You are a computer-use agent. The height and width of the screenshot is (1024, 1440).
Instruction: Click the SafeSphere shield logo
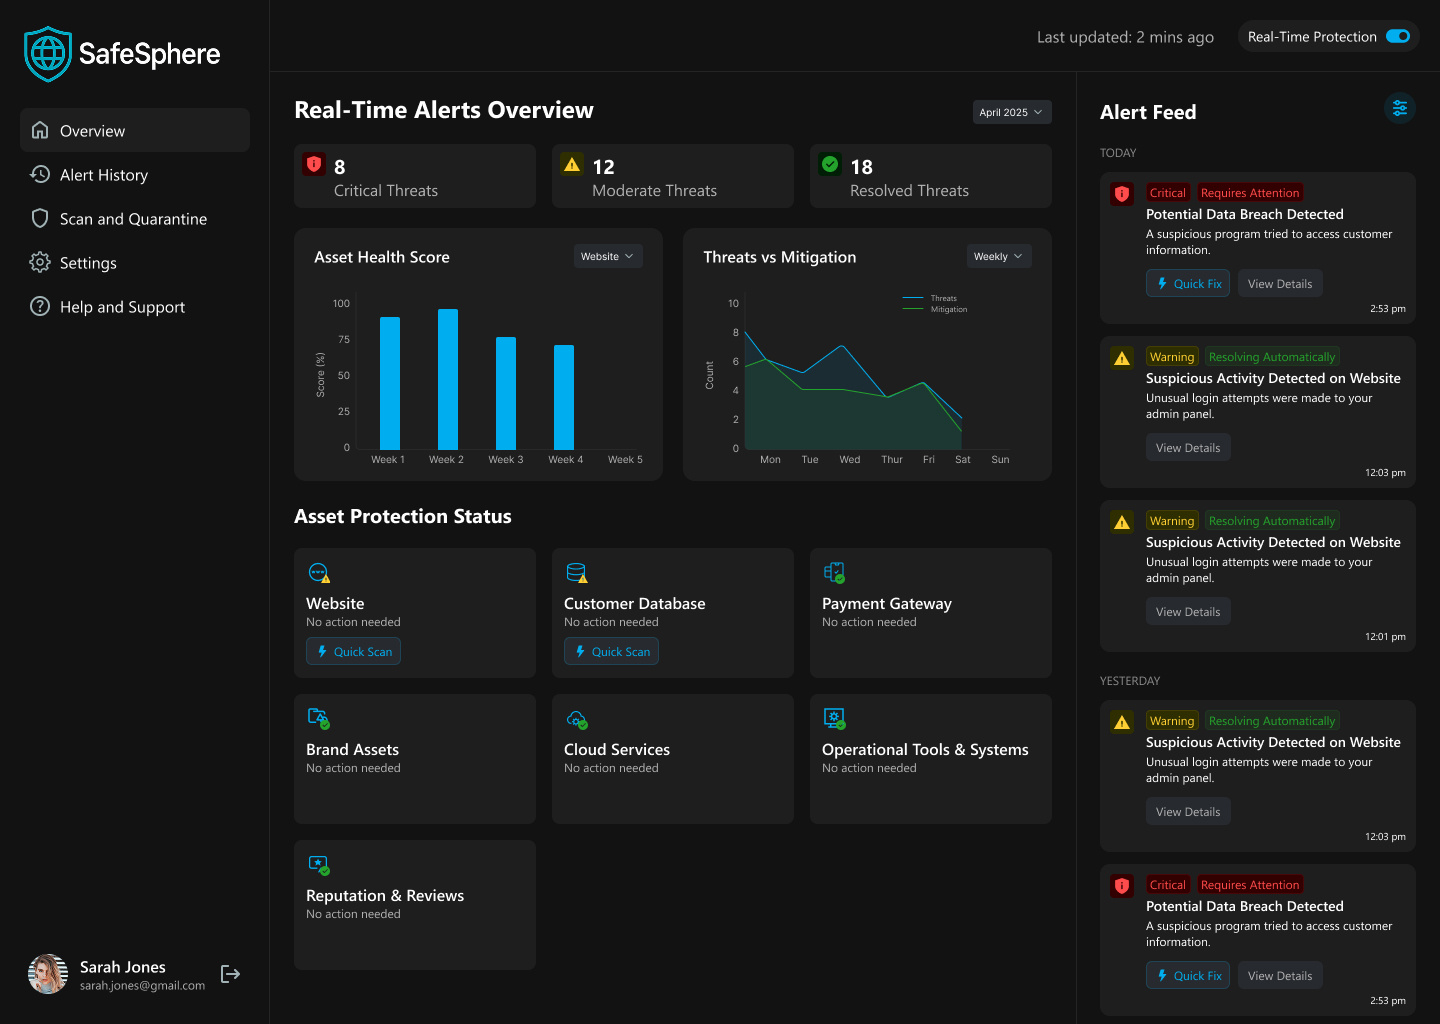(48, 54)
